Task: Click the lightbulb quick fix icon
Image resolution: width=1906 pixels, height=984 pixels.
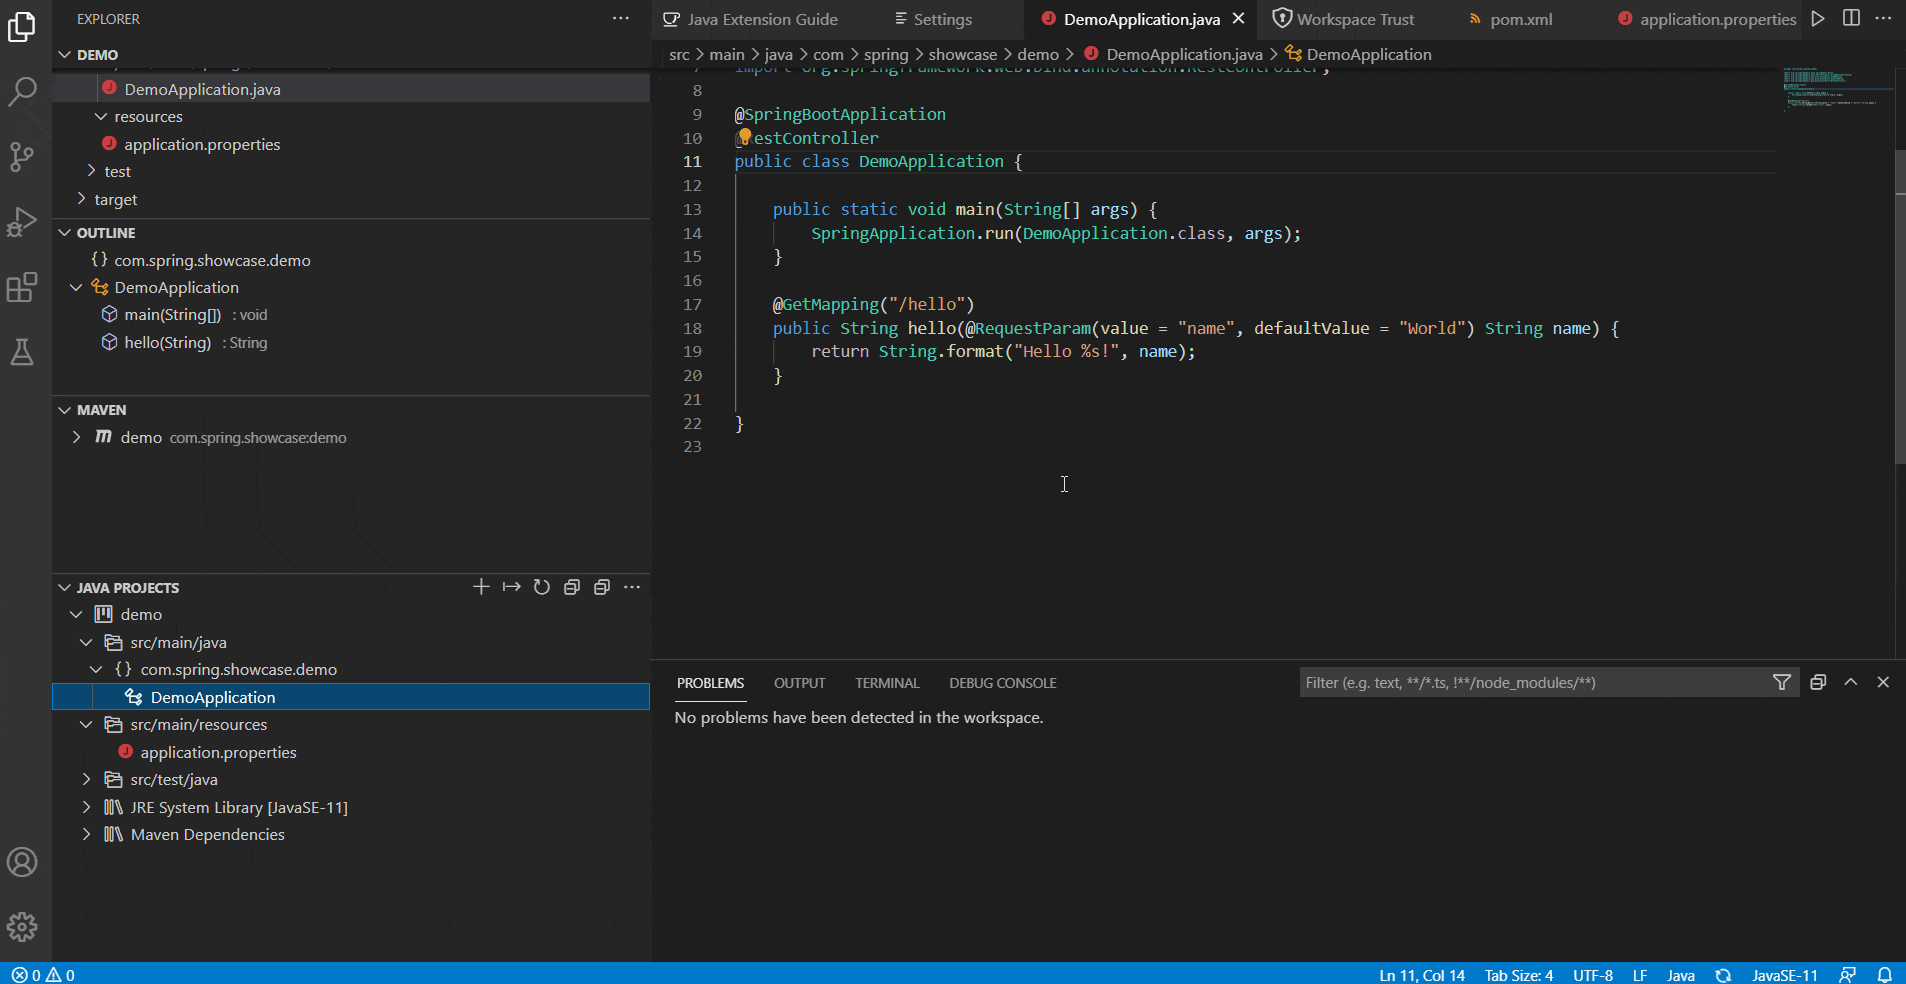Action: coord(744,136)
